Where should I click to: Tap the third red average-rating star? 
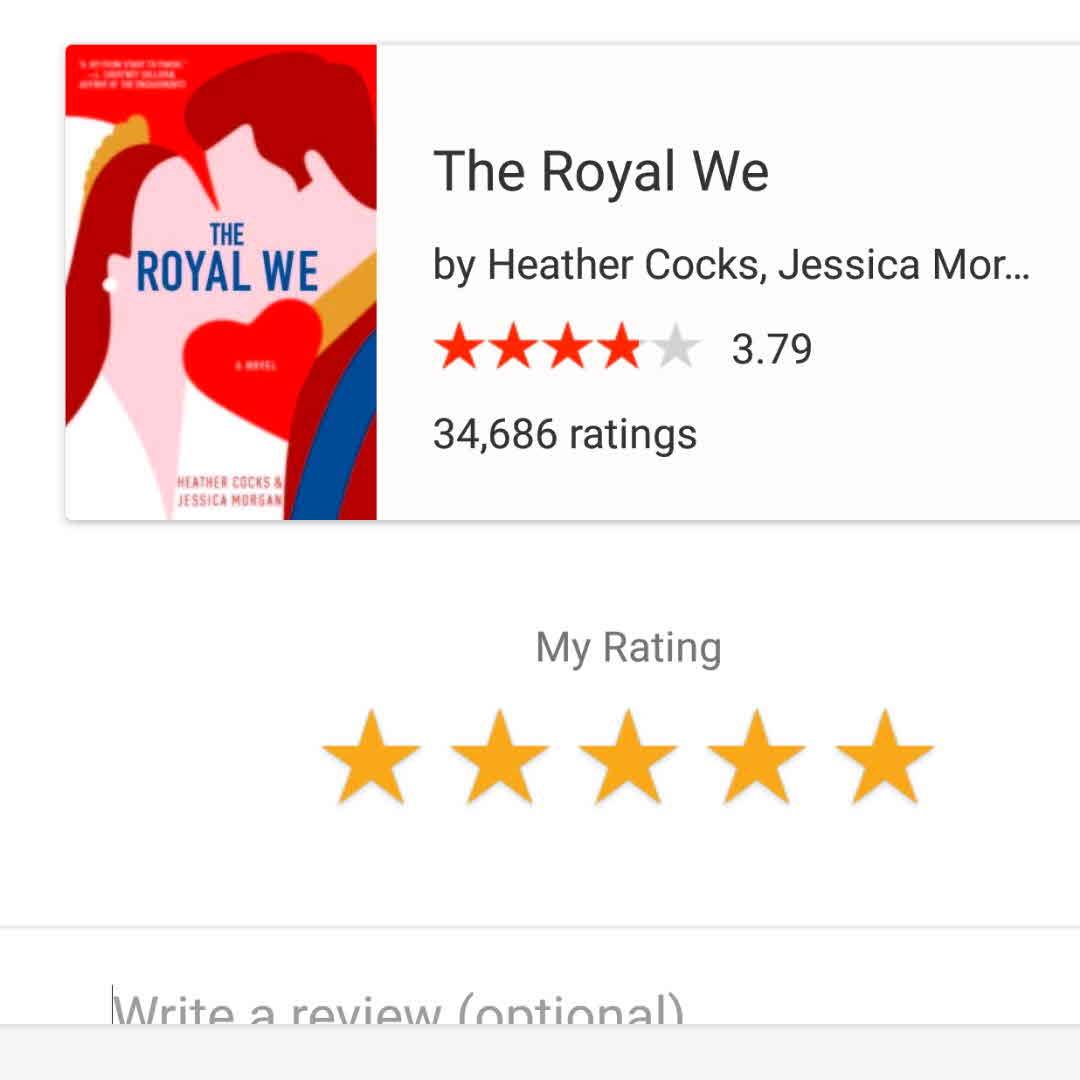[568, 346]
